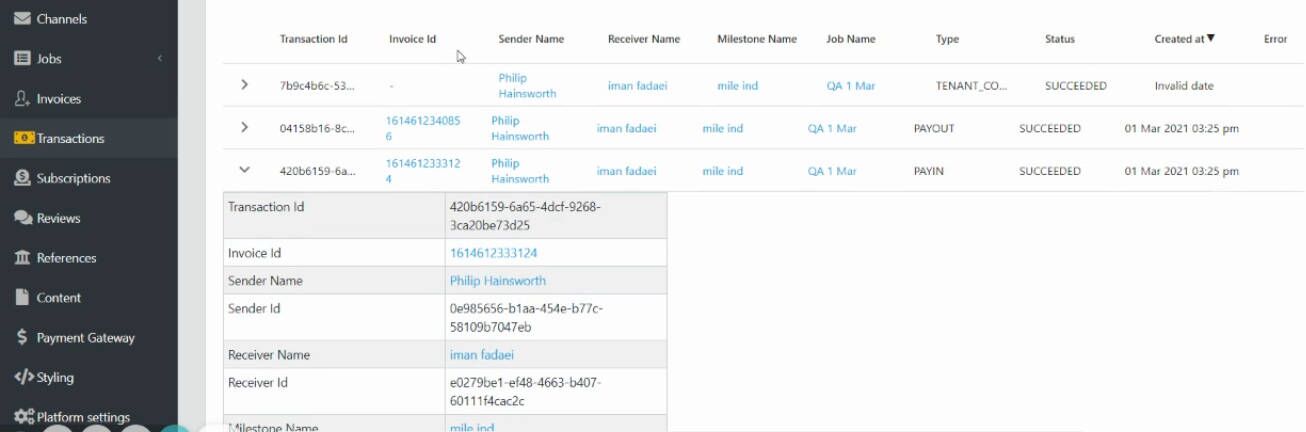This screenshot has height=432, width=1306.
Task: Collapse the Jobs submenu arrow
Action: (160, 59)
